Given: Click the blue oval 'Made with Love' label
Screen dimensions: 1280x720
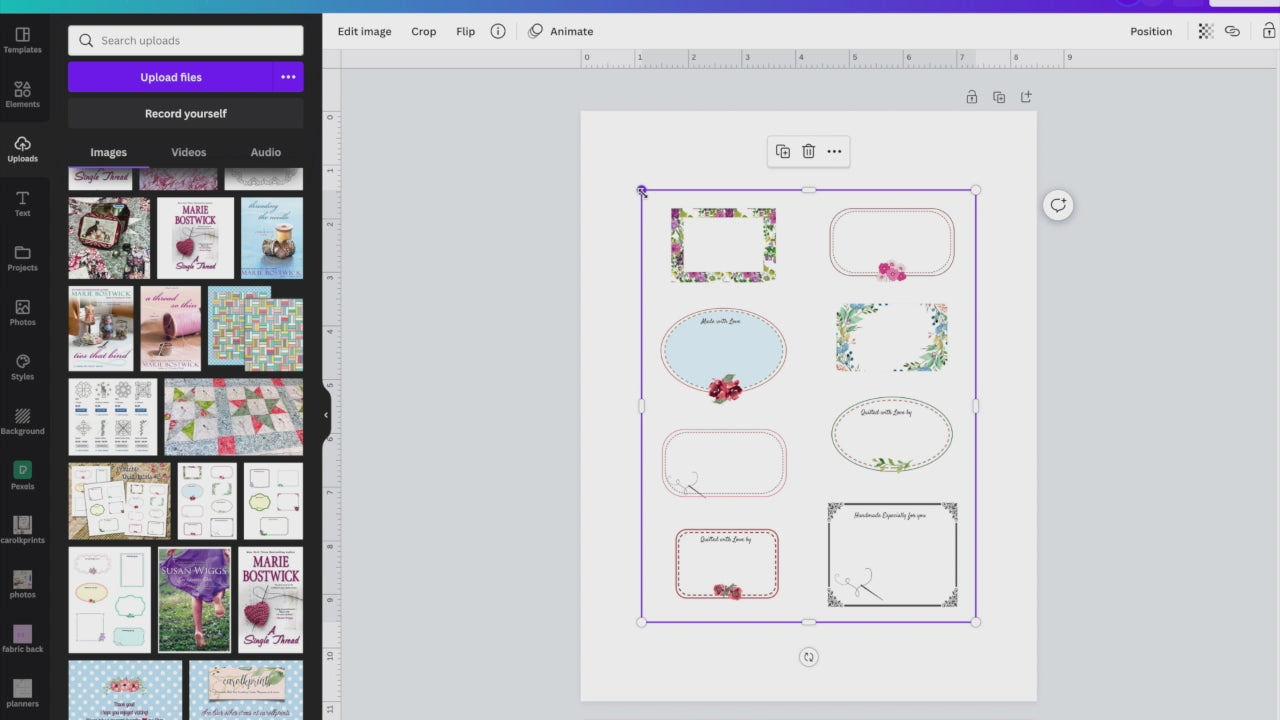Looking at the screenshot, I should (x=723, y=354).
